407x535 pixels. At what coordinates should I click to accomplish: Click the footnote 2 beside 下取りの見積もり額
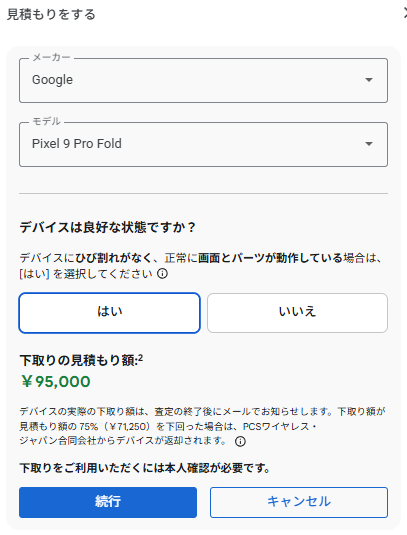point(141,358)
